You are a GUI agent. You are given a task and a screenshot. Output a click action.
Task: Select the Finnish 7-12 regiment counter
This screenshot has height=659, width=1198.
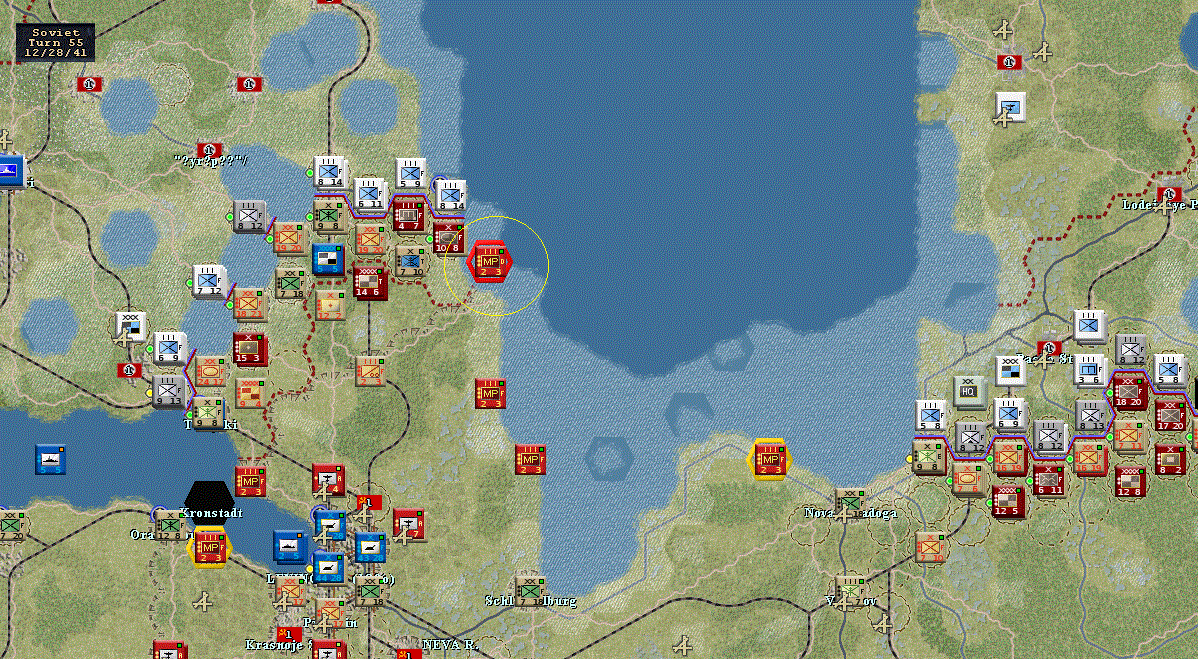click(x=209, y=280)
